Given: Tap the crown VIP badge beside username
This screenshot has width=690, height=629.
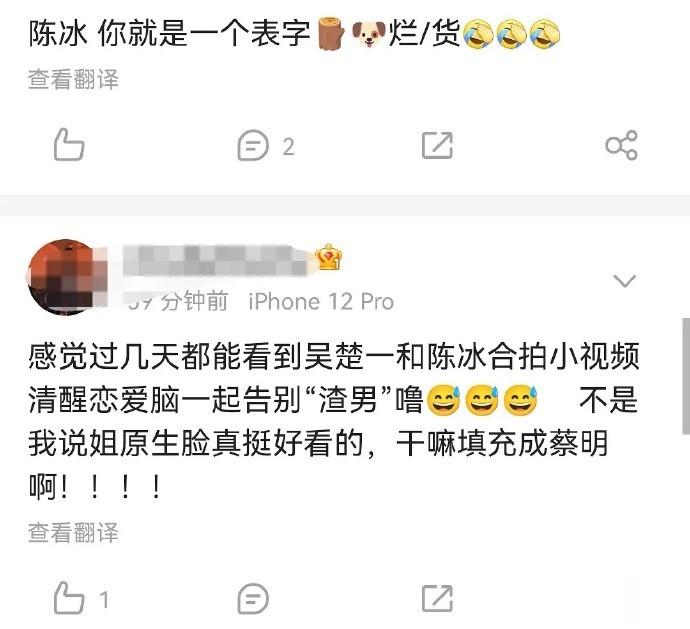Looking at the screenshot, I should click(x=330, y=257).
